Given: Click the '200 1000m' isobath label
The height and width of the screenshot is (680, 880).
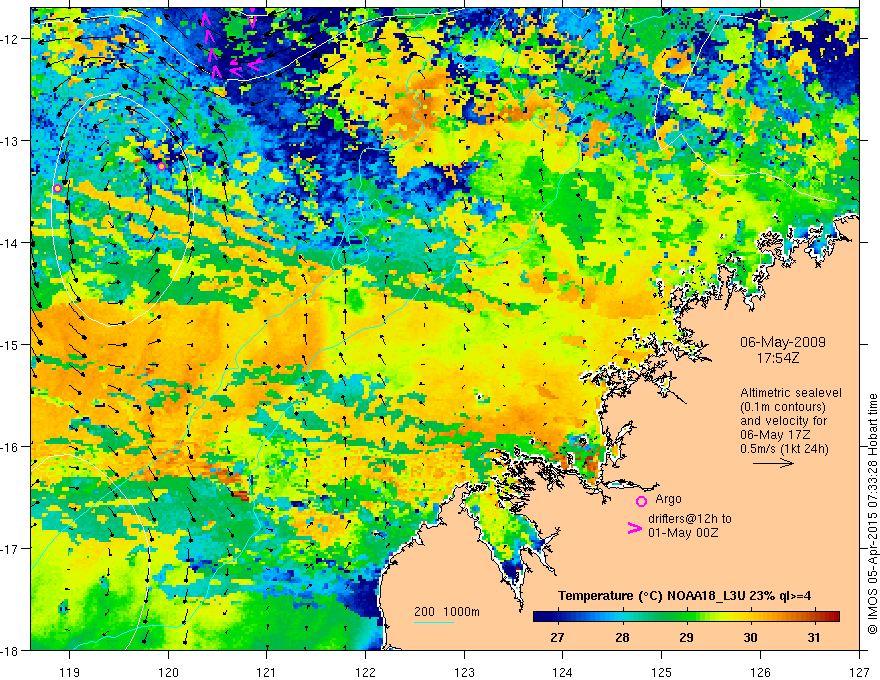Looking at the screenshot, I should coord(447,612).
